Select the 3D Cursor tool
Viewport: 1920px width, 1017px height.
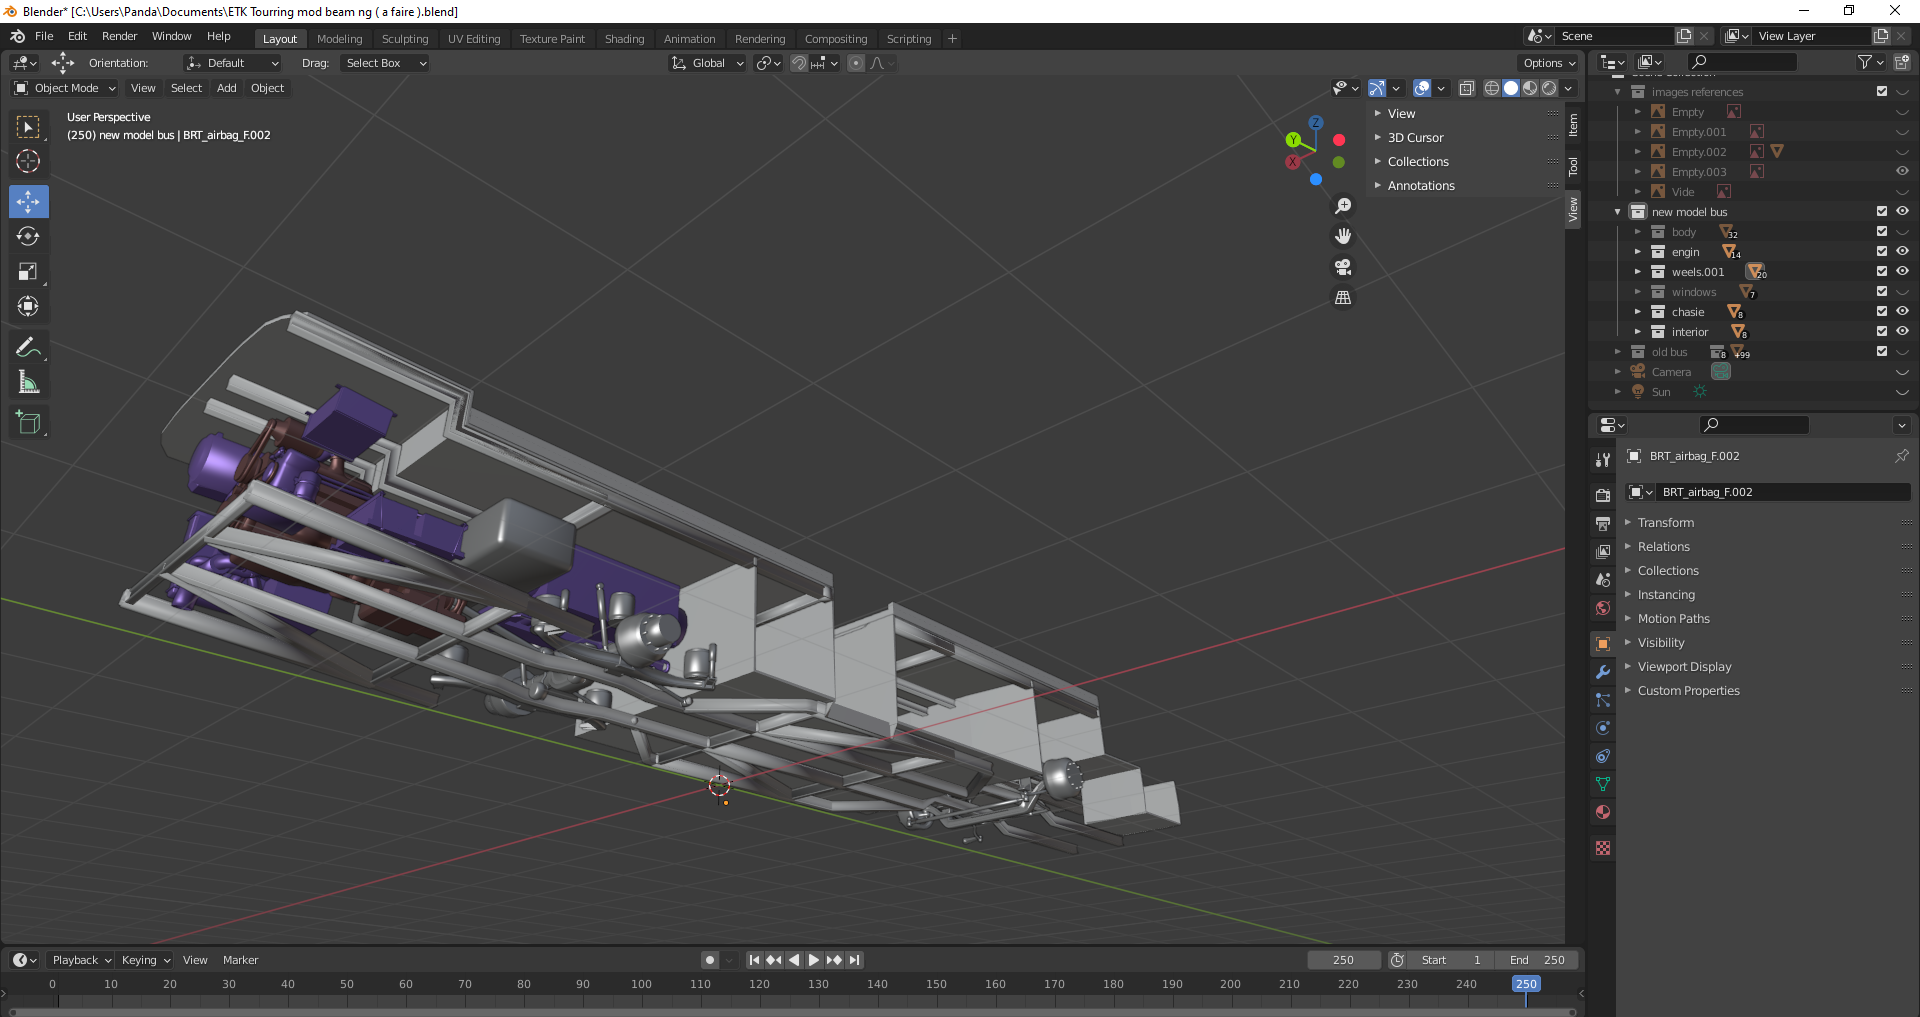[x=28, y=162]
